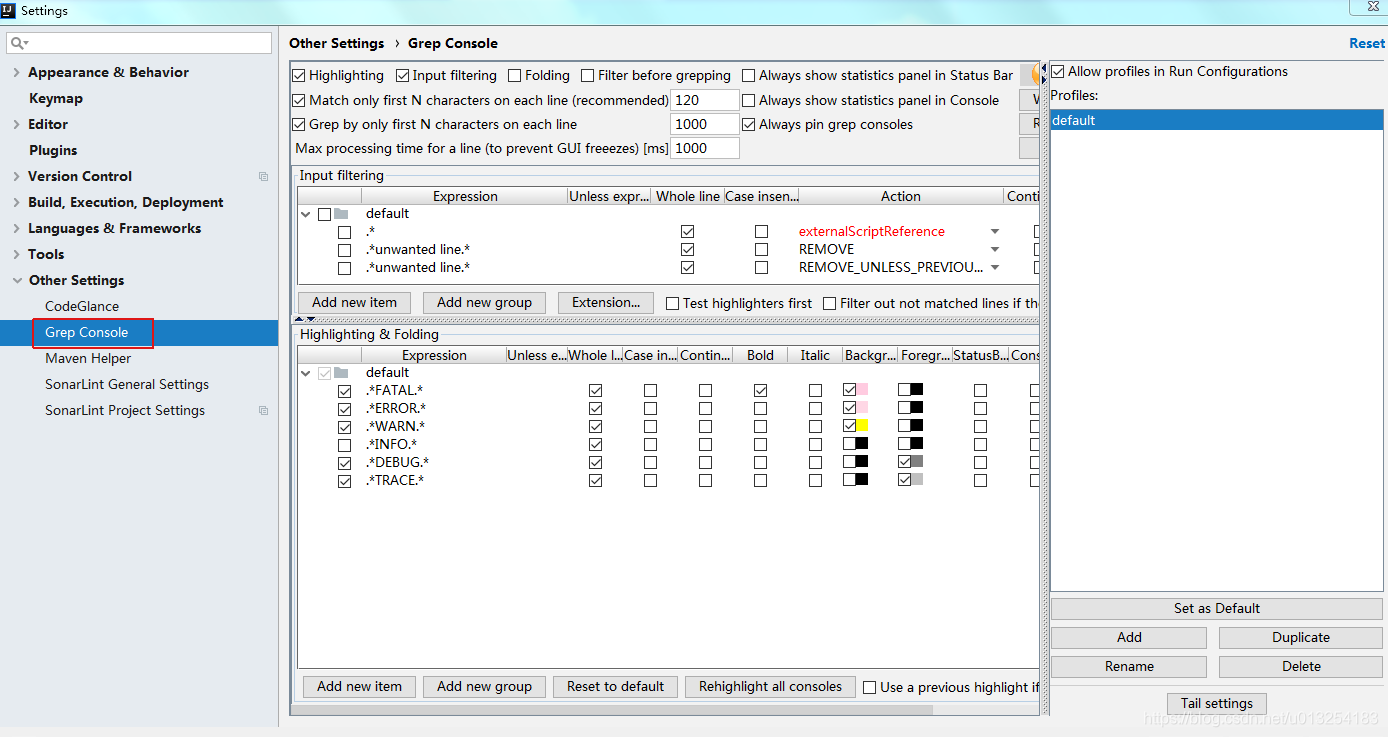1388x737 pixels.
Task: Enable Filter before grepping
Action: pos(588,75)
